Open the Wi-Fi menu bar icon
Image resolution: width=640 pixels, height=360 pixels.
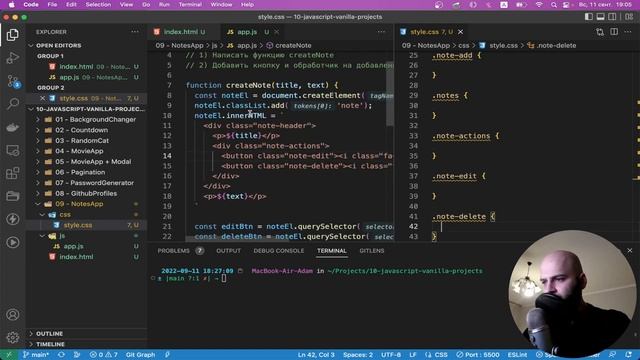coord(539,5)
